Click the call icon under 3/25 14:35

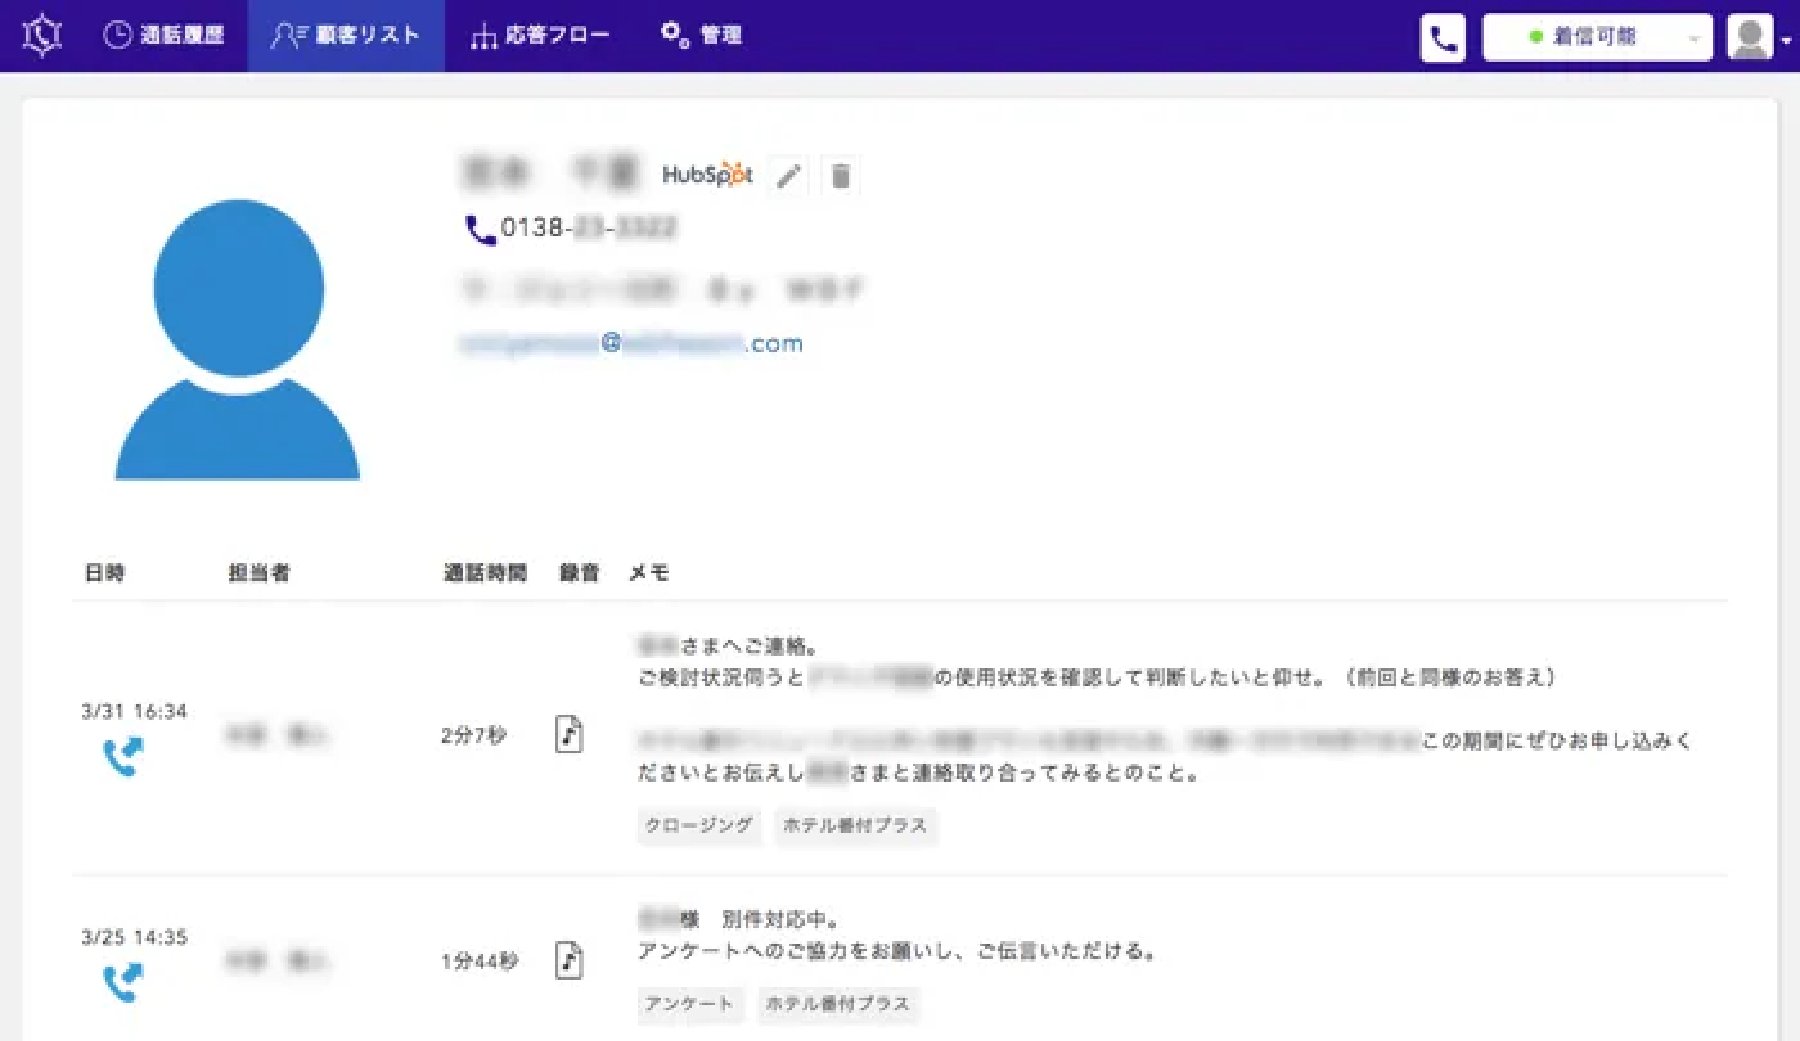point(123,983)
